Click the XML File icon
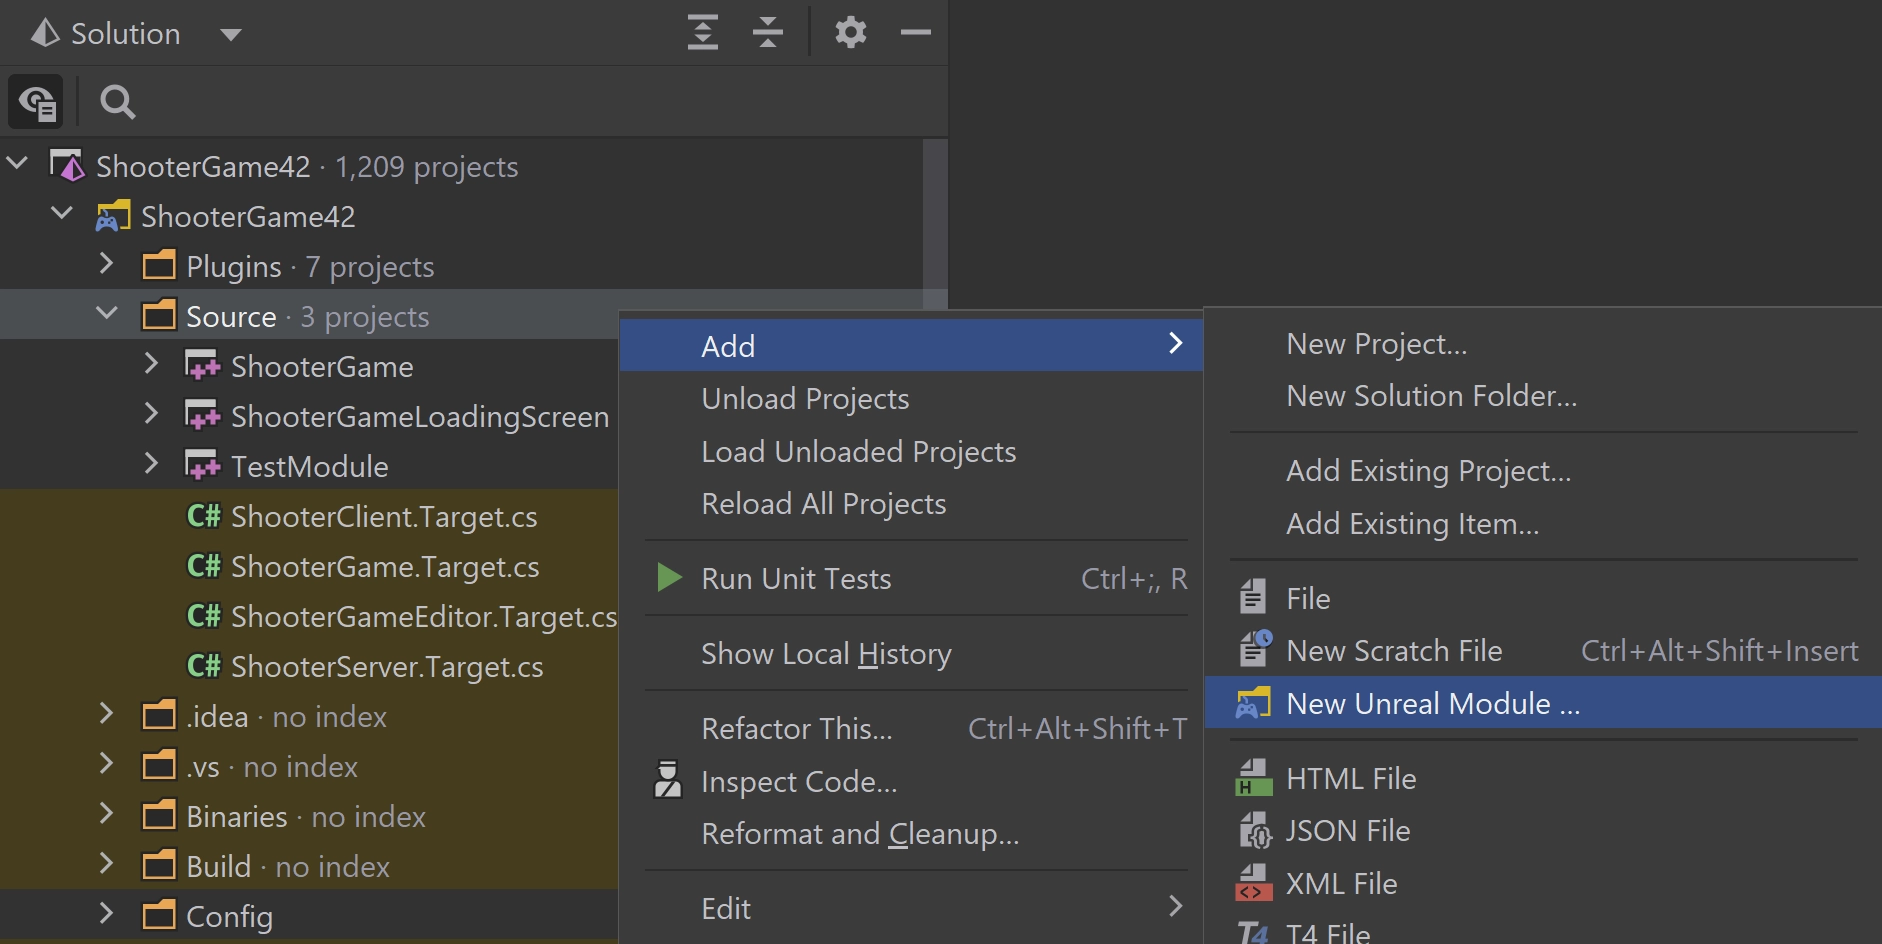The height and width of the screenshot is (944, 1882). tap(1254, 883)
